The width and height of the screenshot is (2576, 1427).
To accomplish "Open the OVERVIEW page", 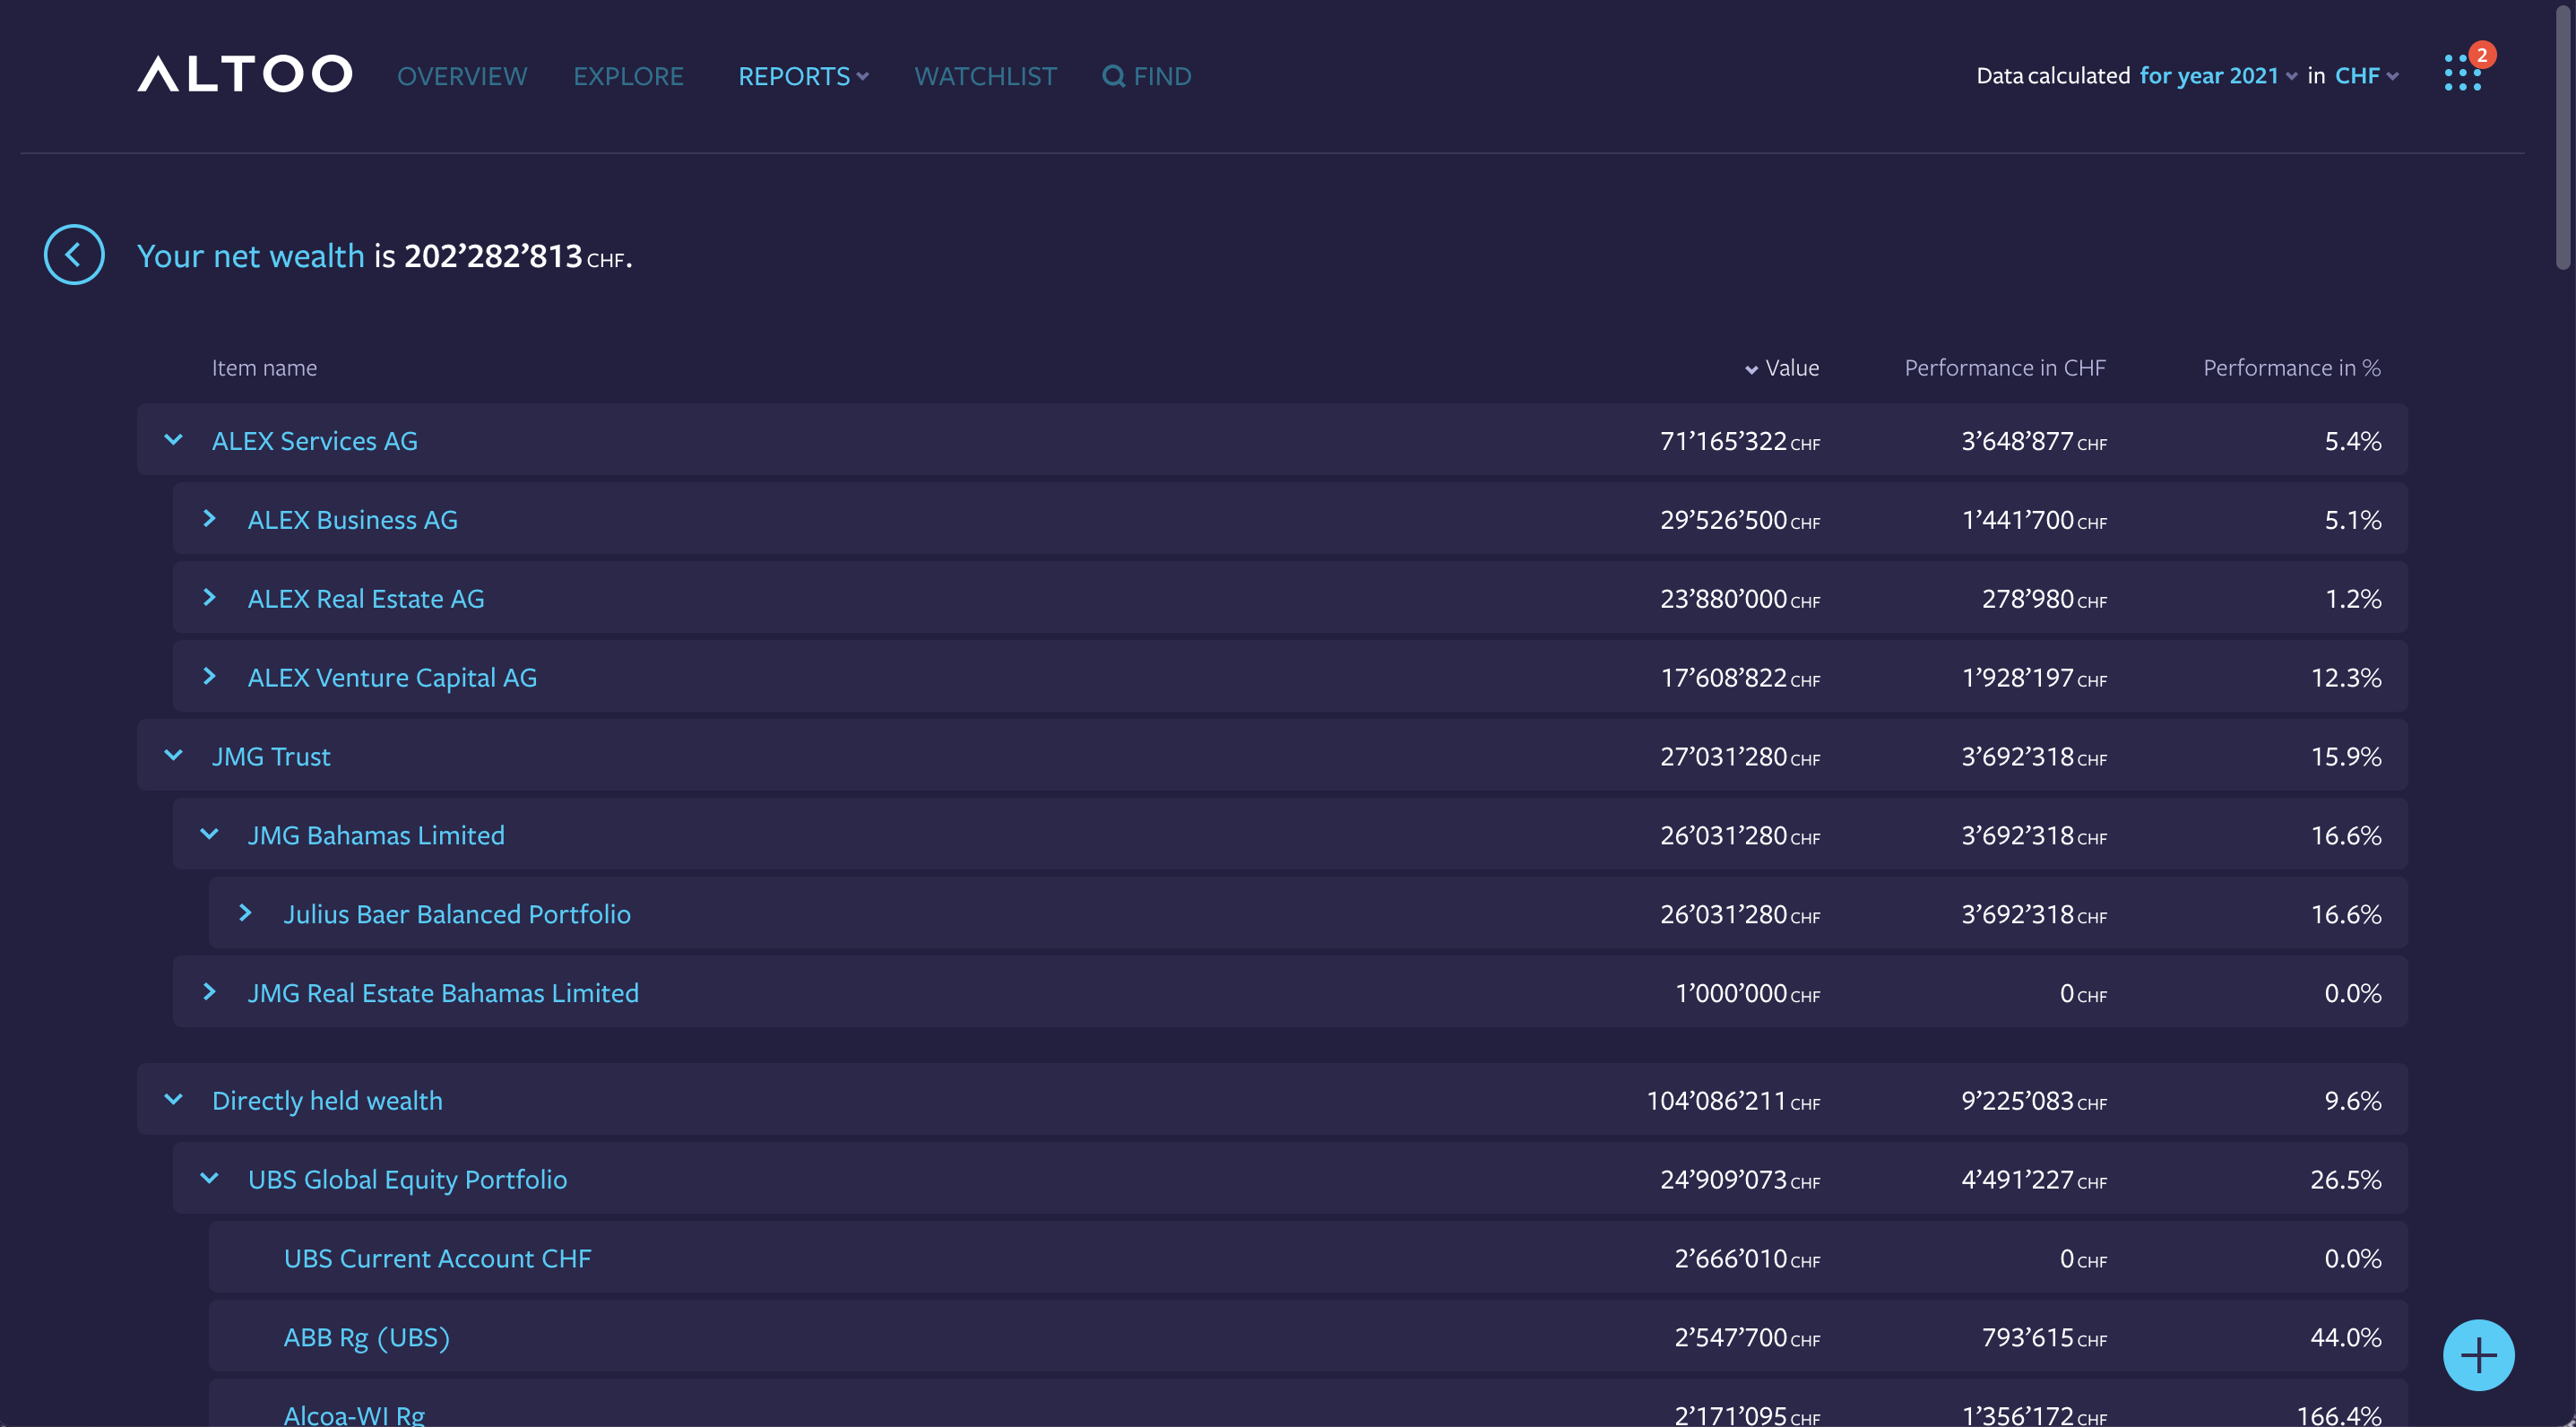I will (x=462, y=76).
